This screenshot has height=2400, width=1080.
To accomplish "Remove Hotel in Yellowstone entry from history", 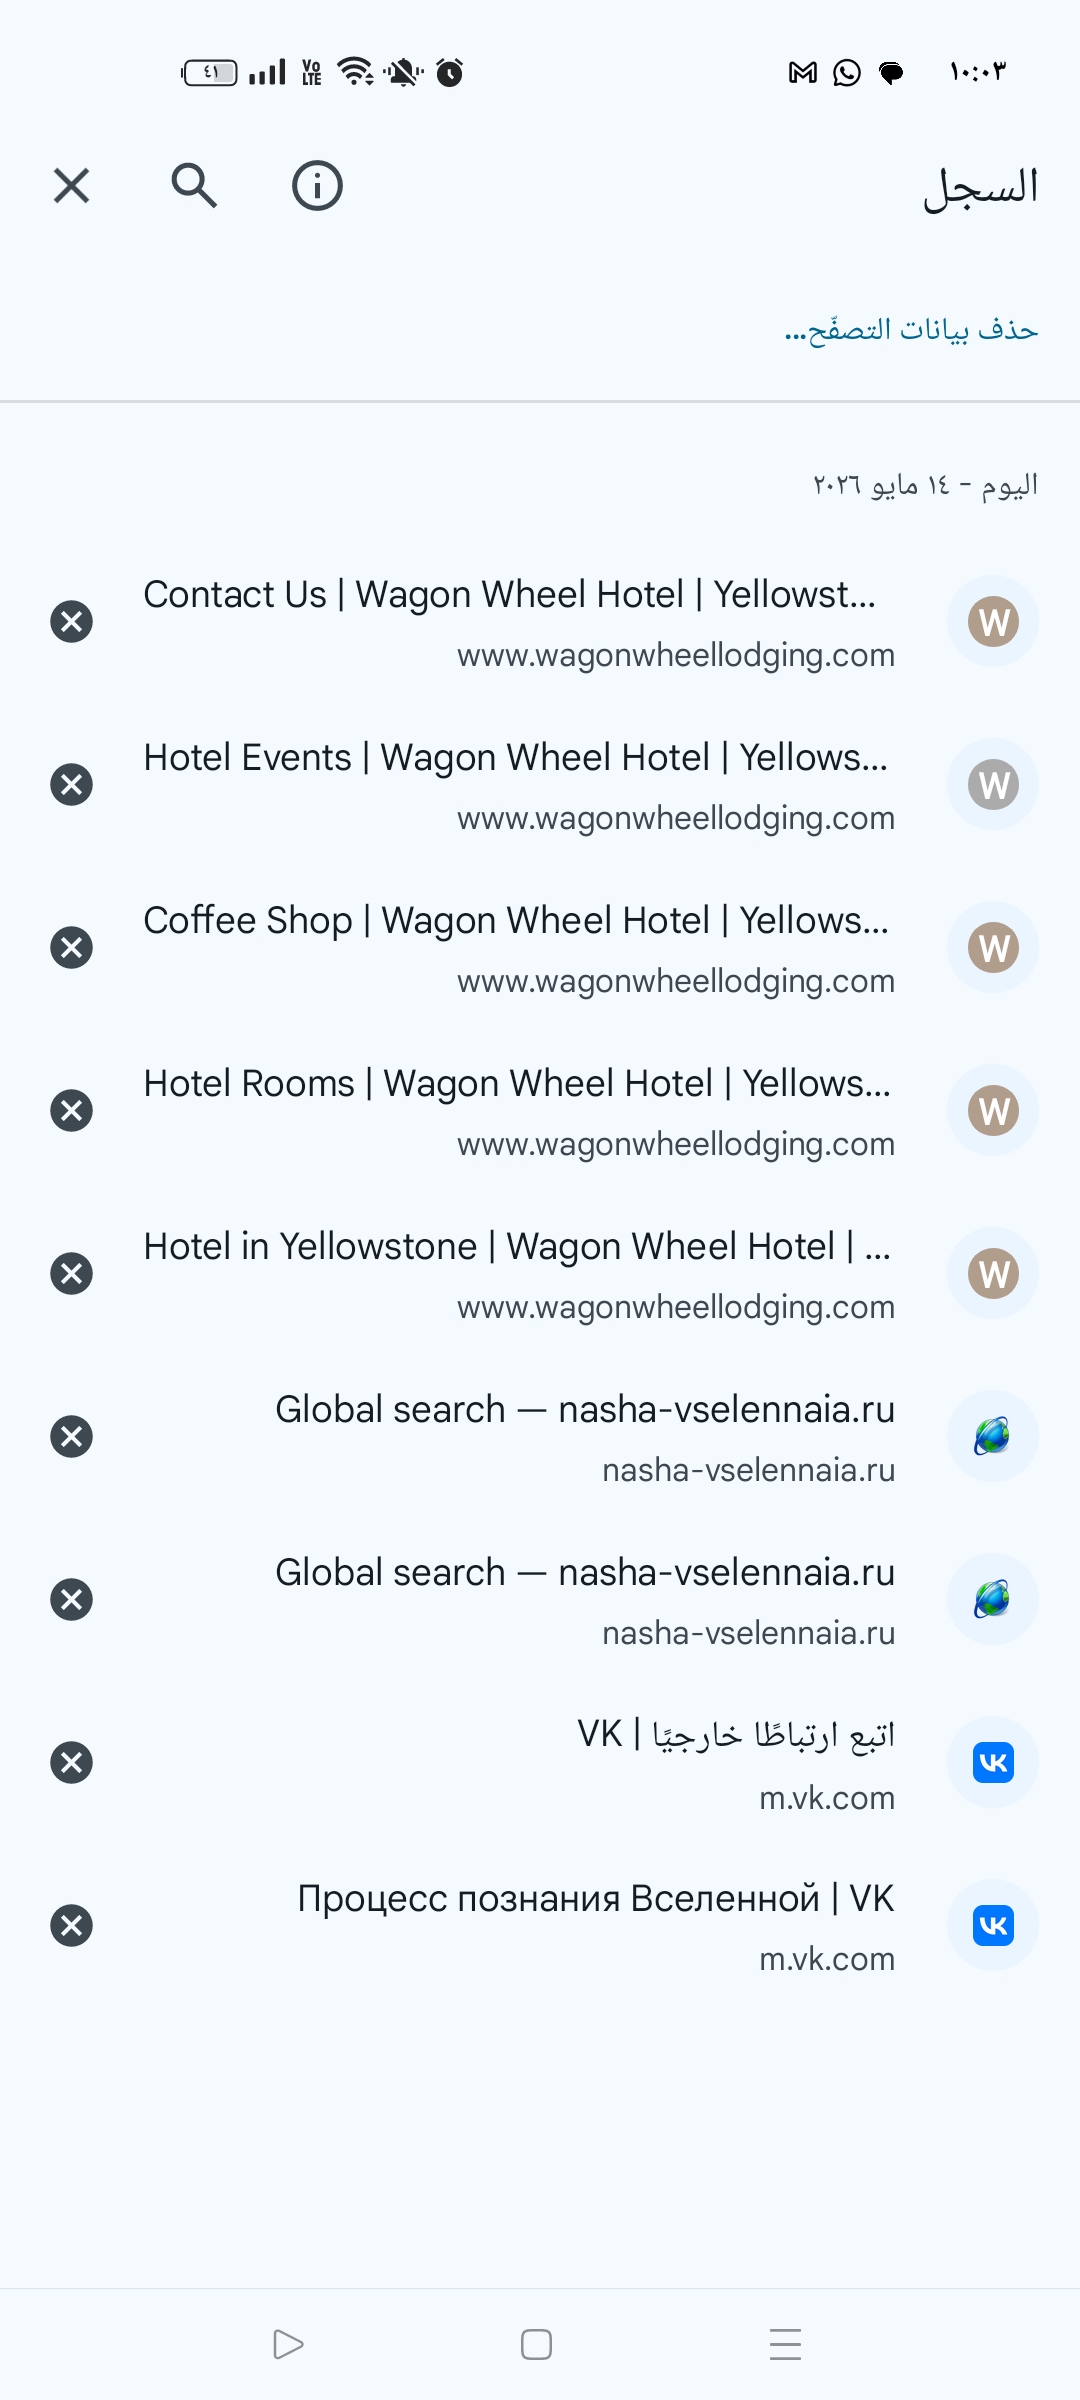I will [x=71, y=1274].
